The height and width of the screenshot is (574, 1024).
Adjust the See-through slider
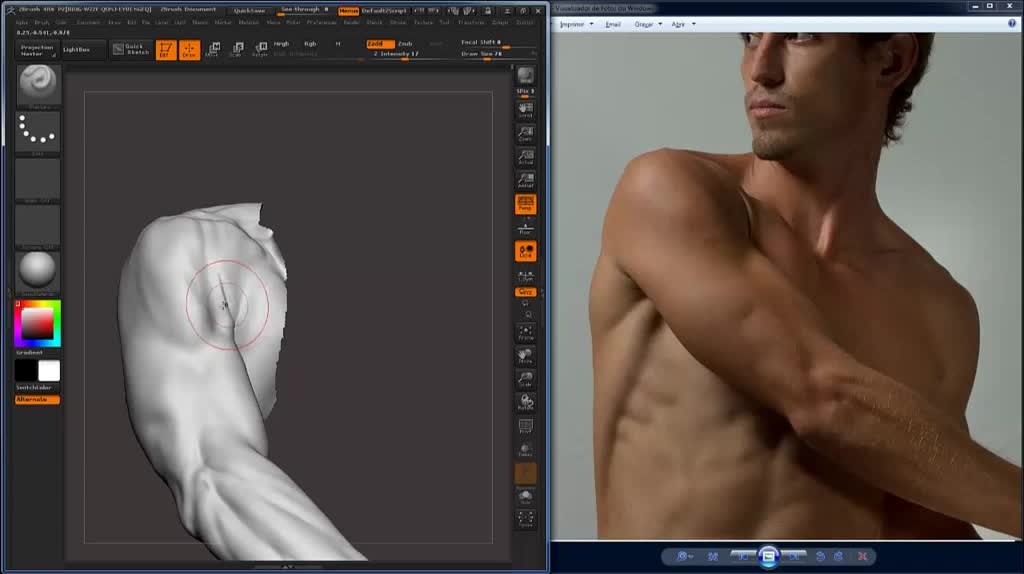[304, 10]
